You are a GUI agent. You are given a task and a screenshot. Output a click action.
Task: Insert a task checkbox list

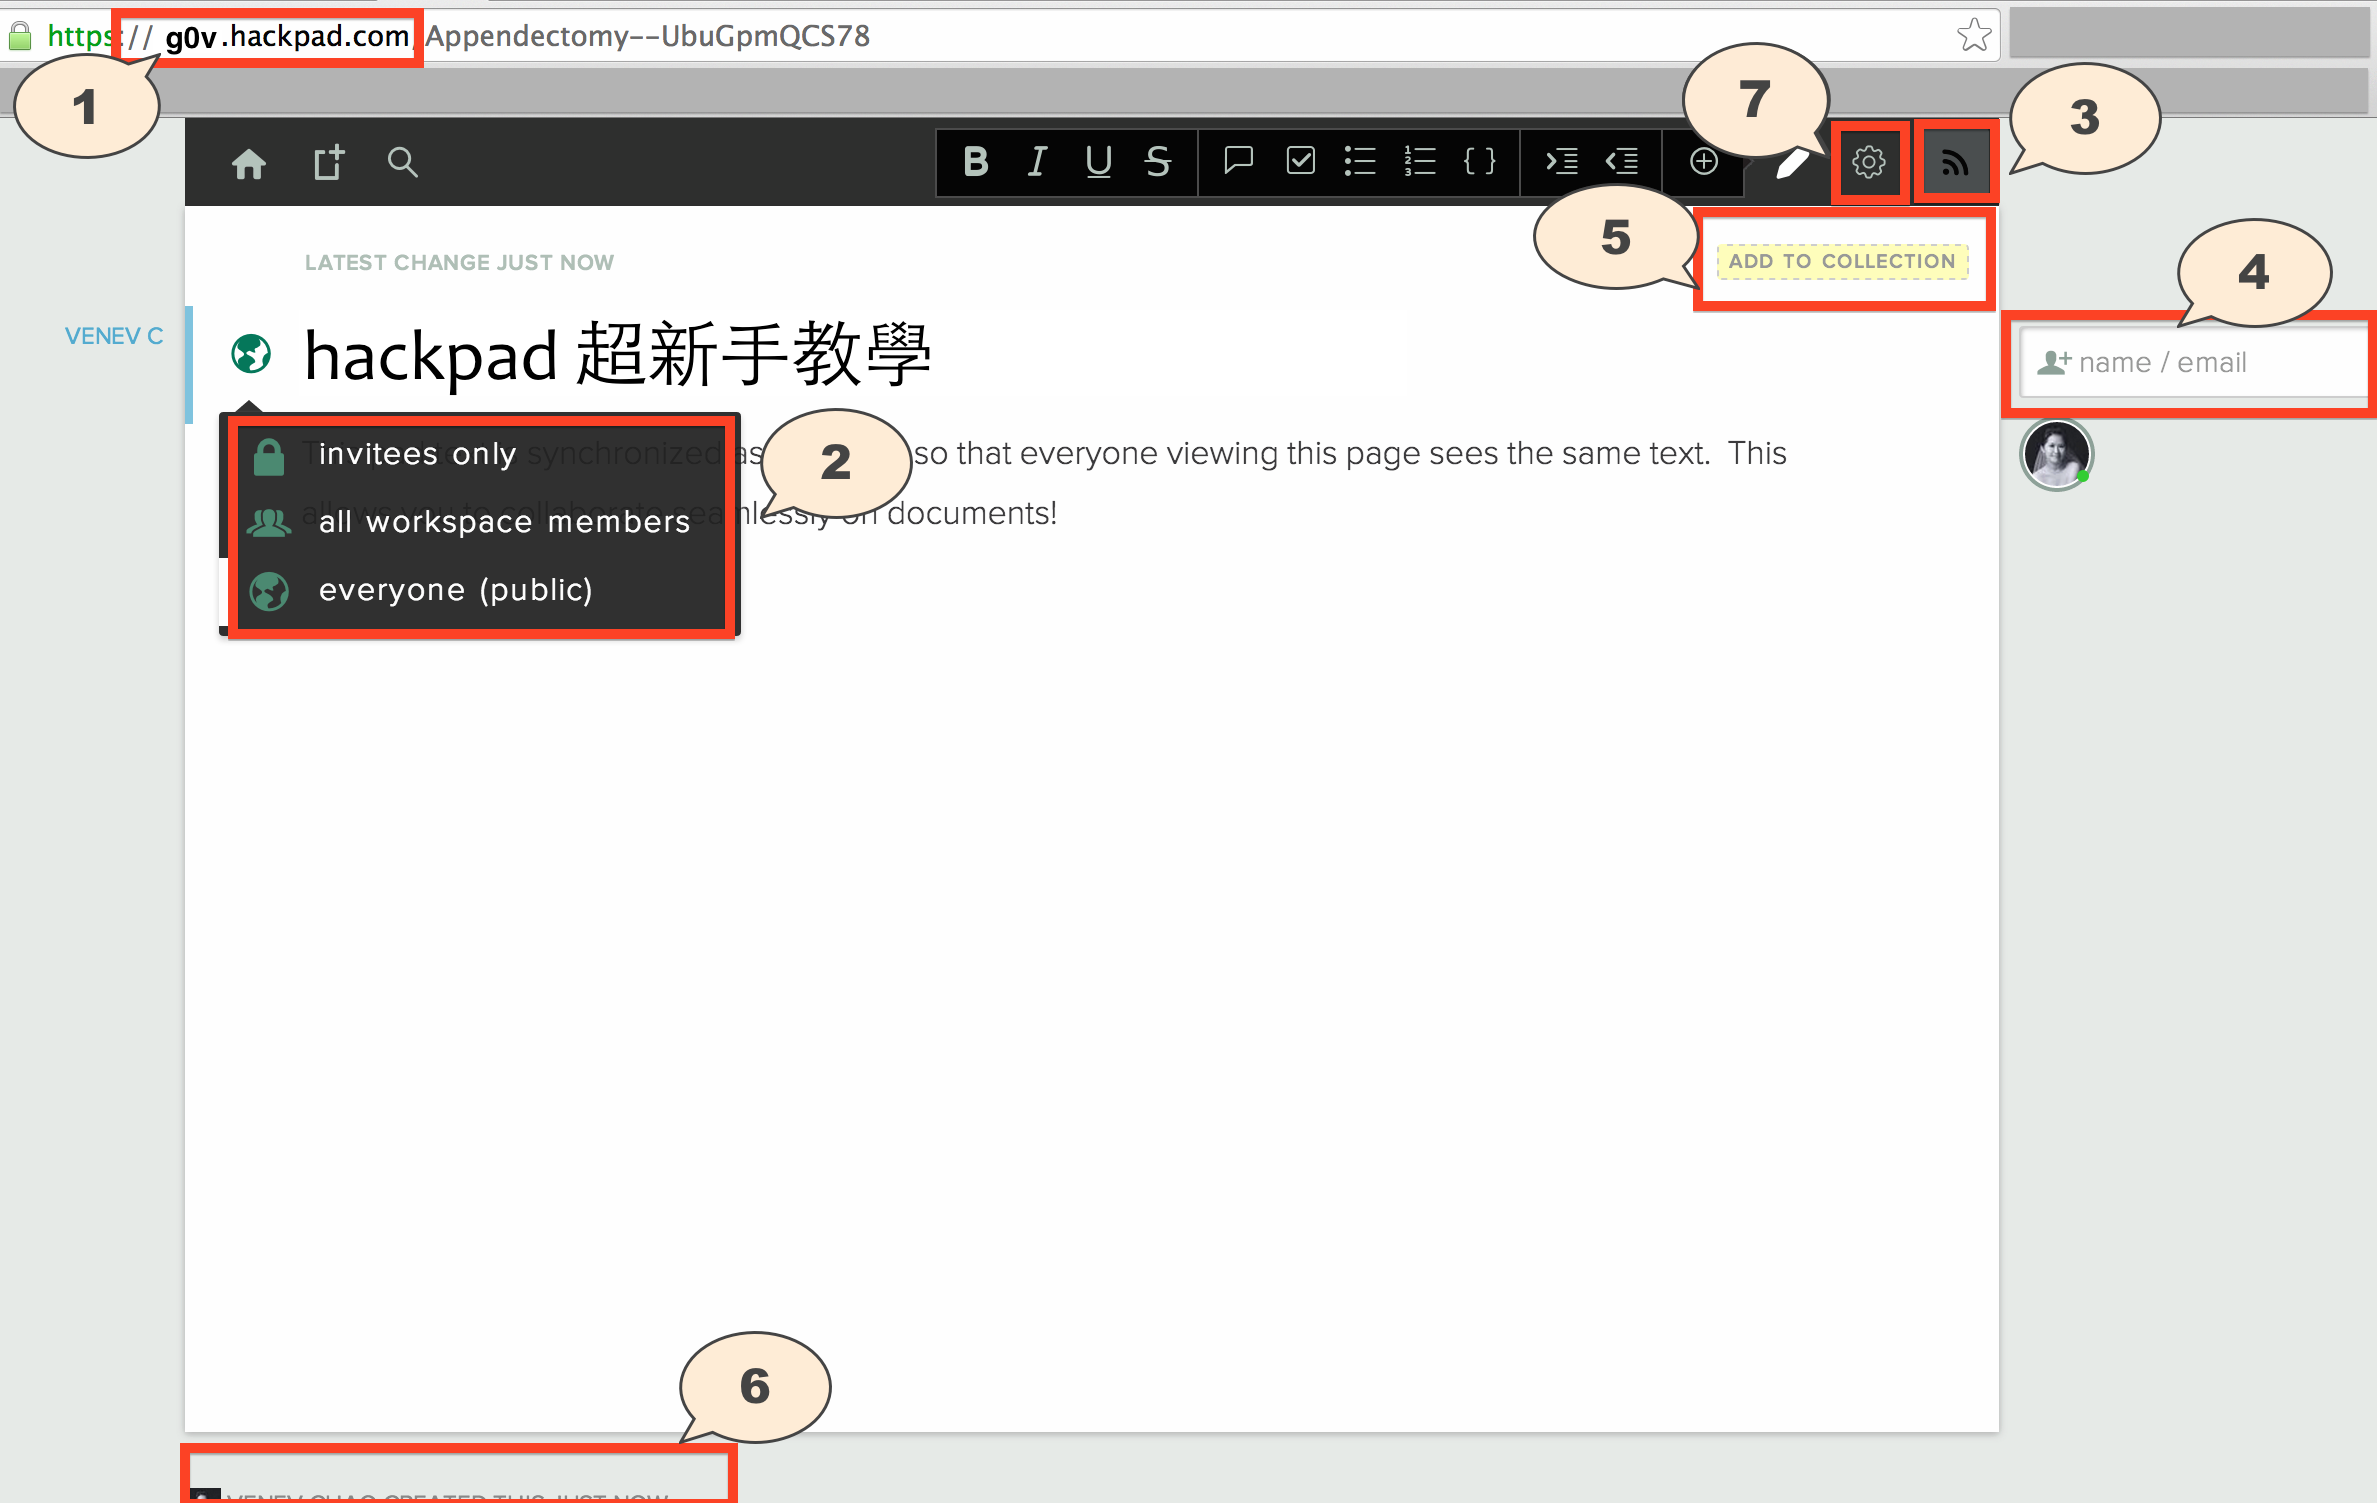tap(1300, 160)
